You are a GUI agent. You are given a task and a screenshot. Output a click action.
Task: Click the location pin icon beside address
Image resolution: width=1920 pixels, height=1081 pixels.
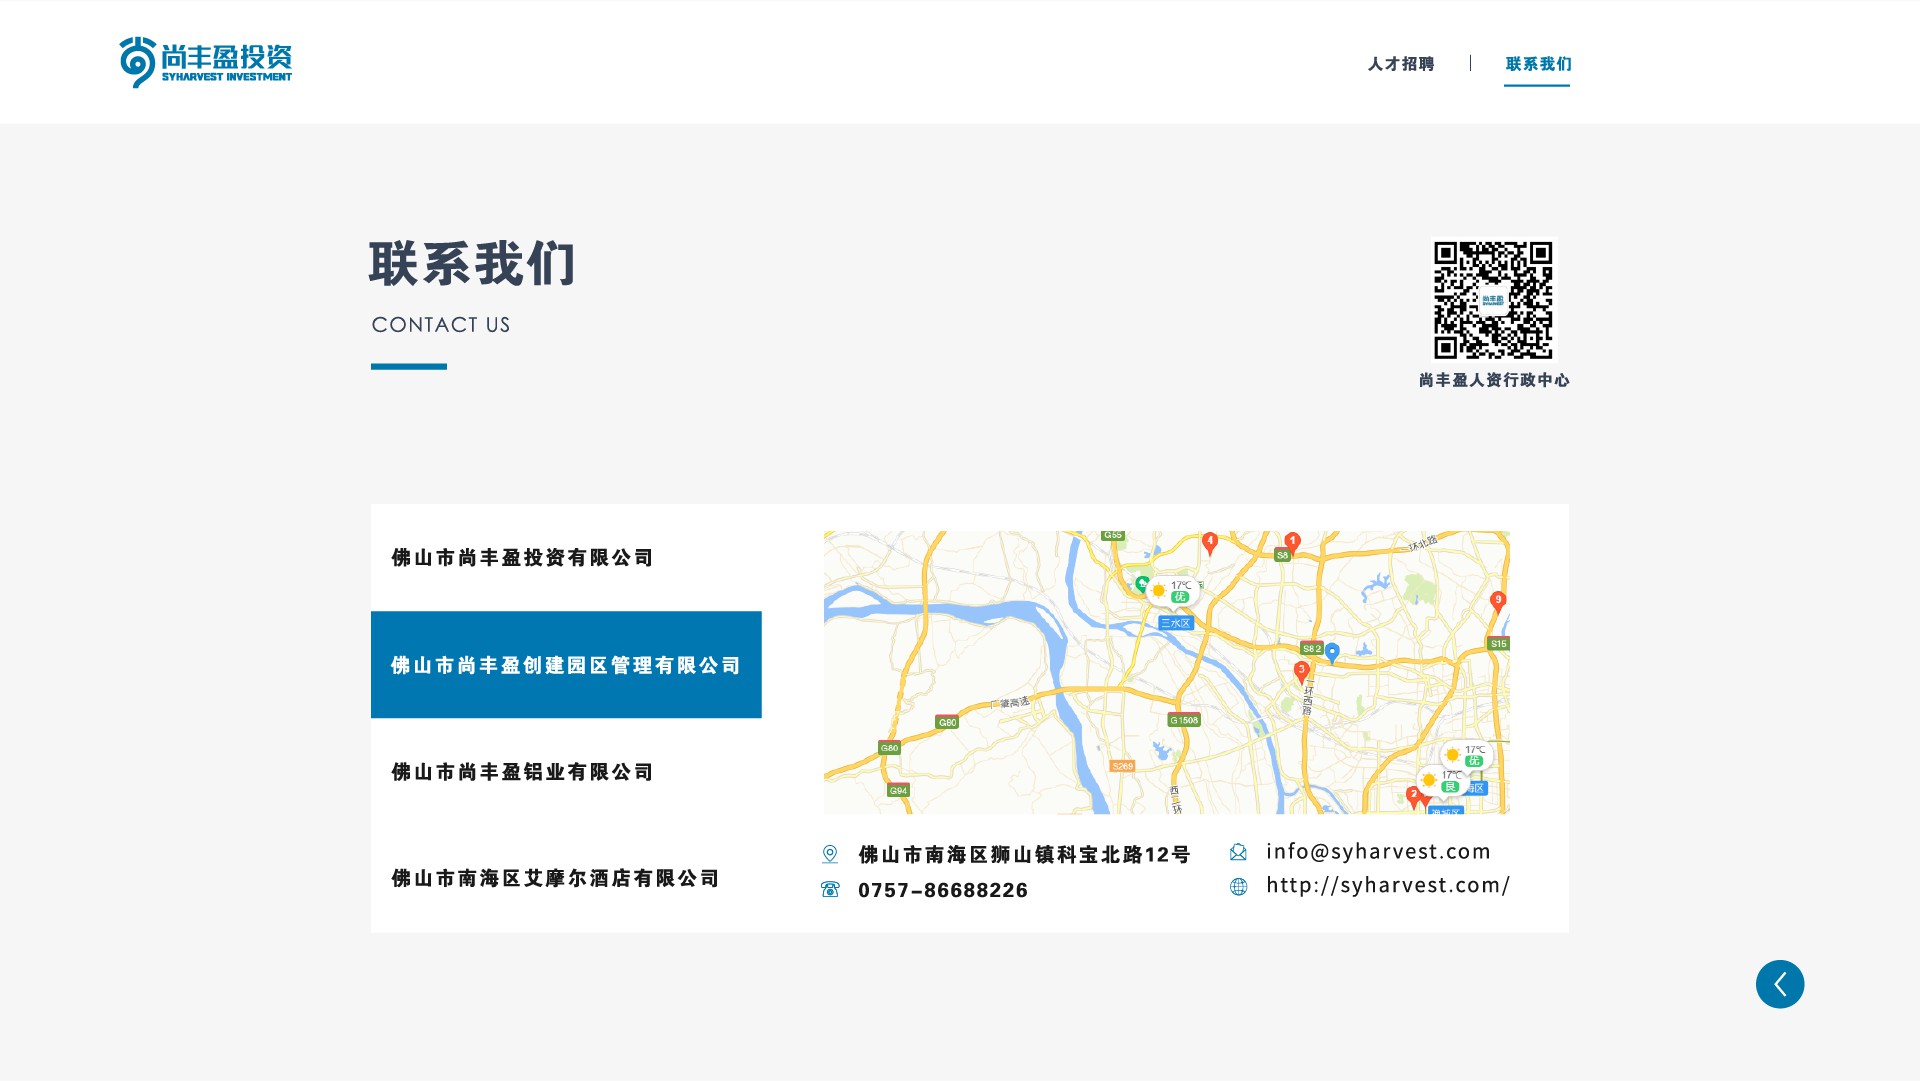830,854
